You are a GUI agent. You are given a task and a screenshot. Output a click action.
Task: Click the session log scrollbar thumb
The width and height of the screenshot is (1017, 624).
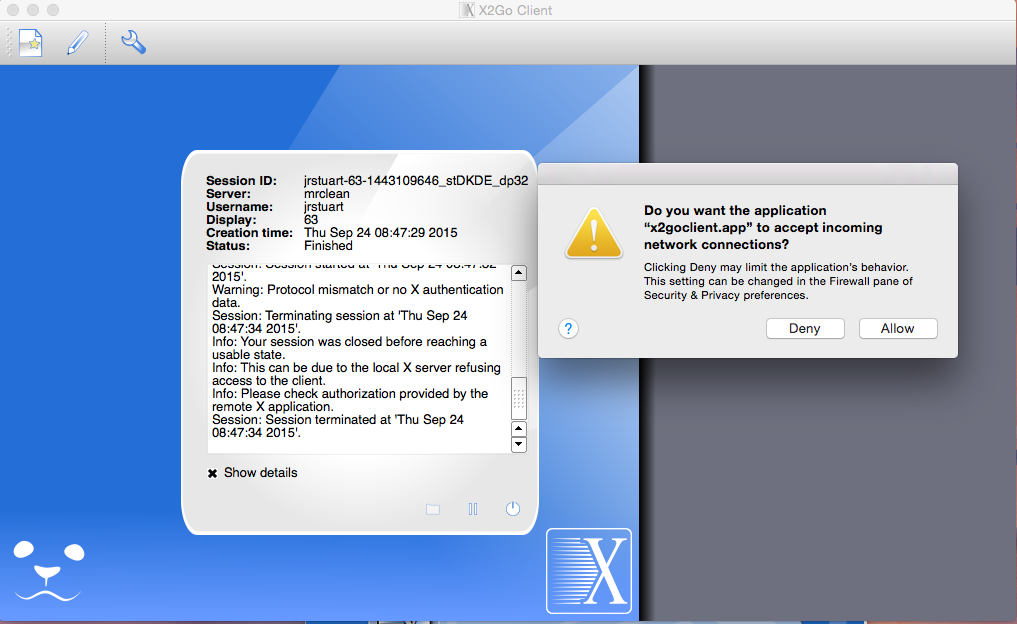coord(518,398)
